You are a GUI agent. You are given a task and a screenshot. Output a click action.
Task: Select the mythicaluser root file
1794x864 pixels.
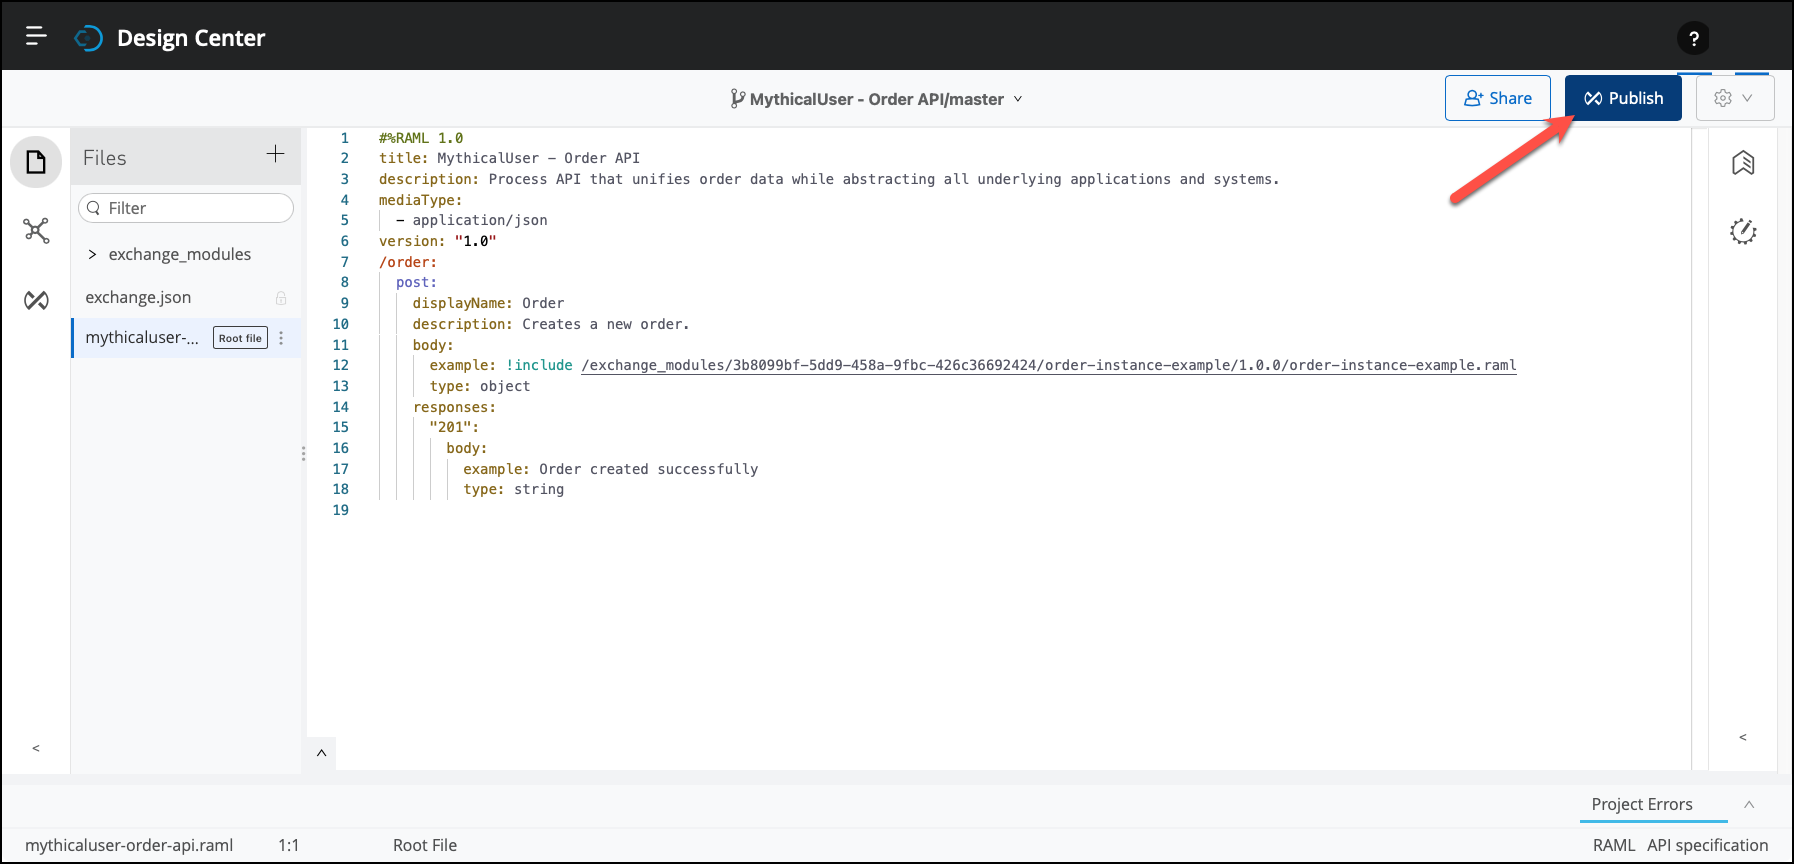(x=142, y=337)
